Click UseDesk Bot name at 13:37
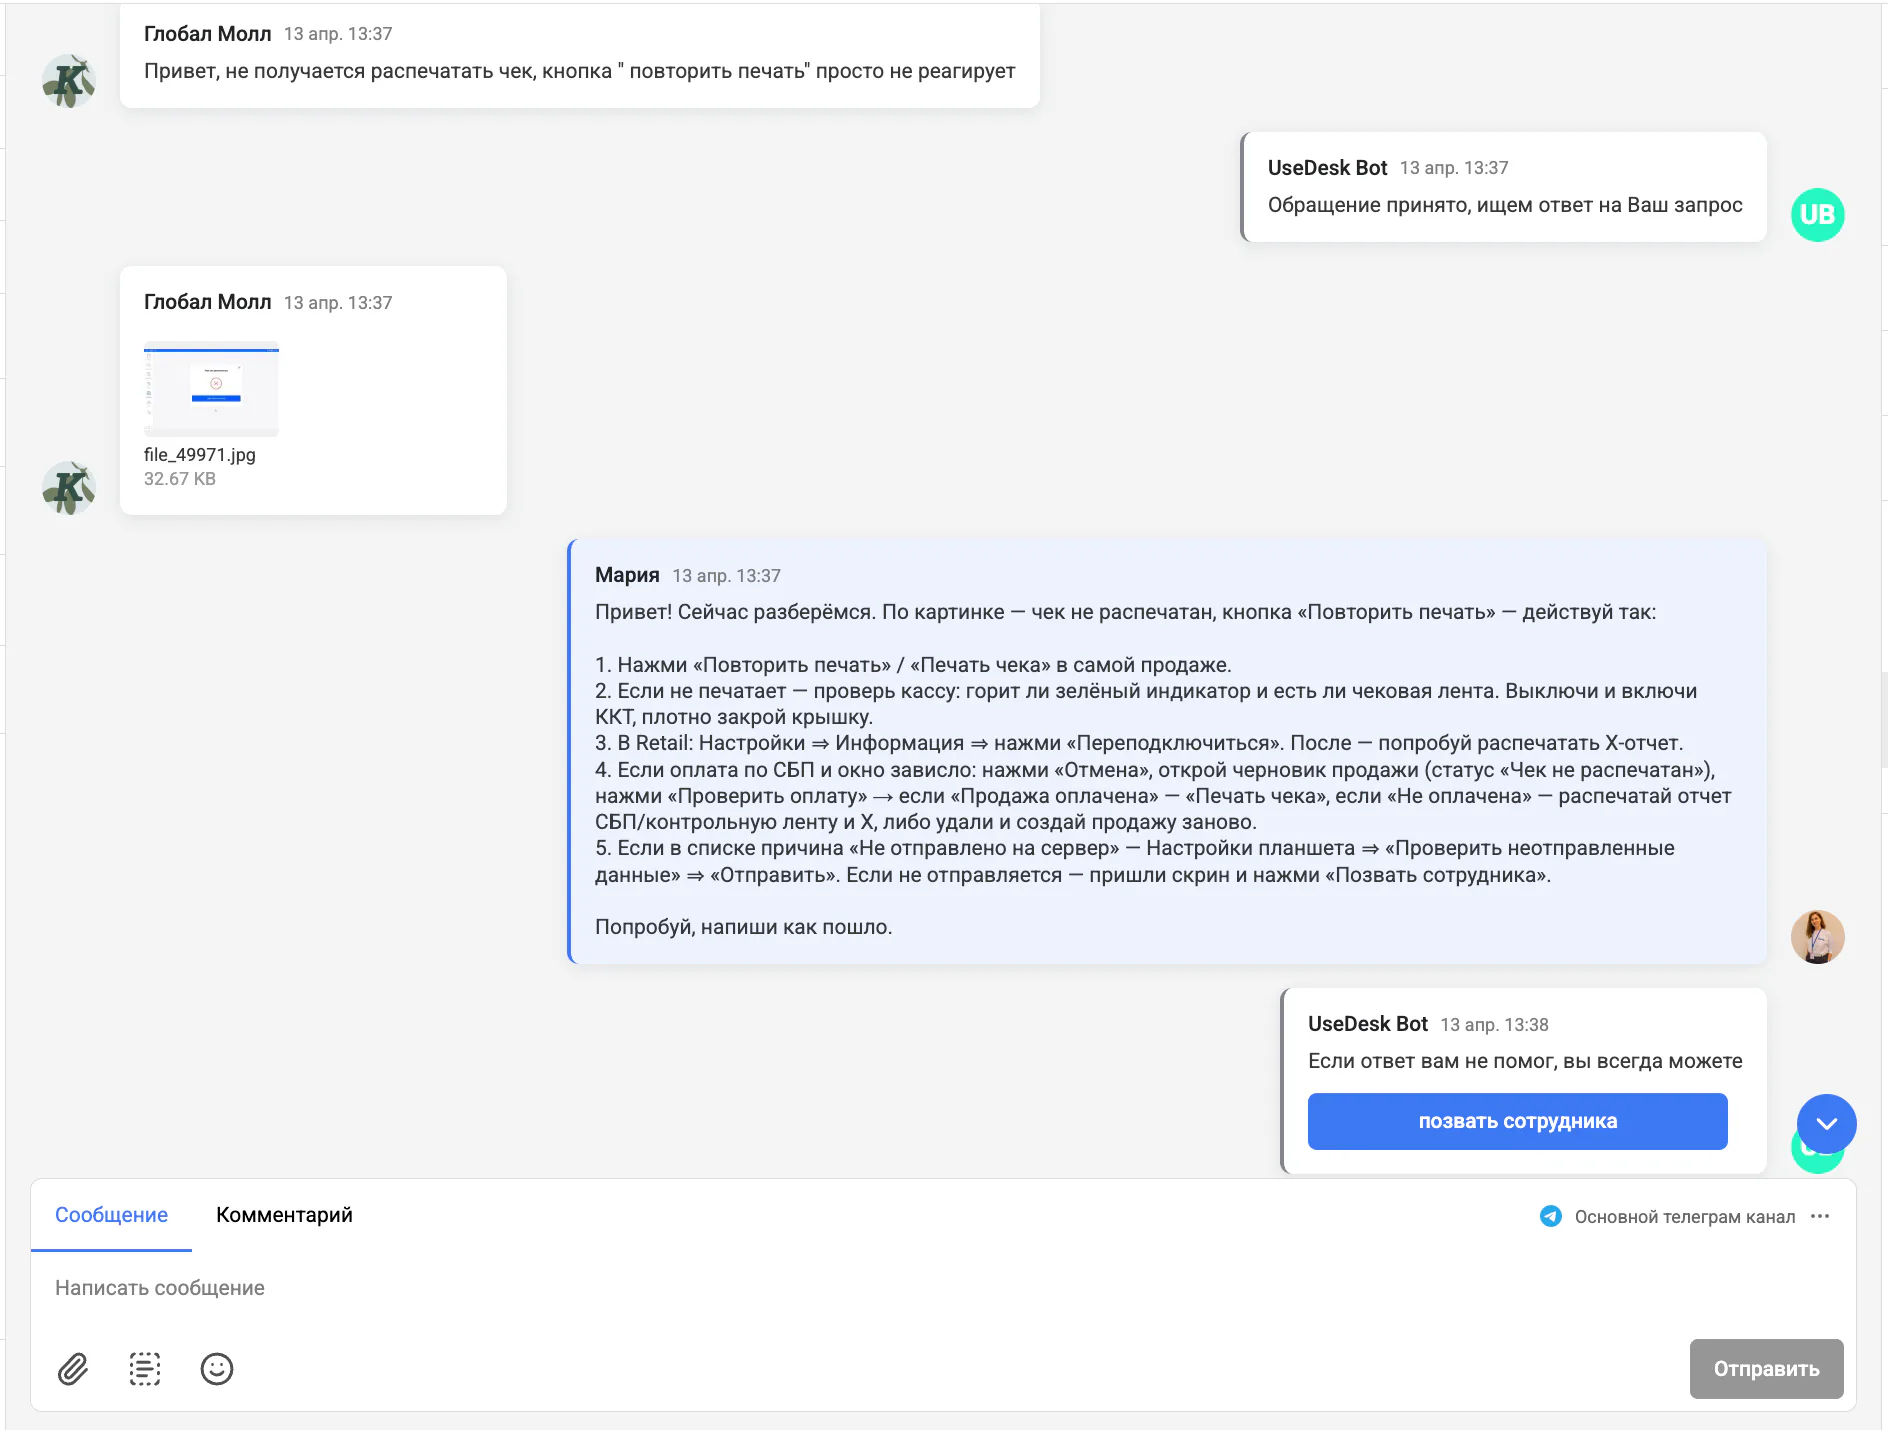This screenshot has height=1430, width=1888. point(1327,168)
